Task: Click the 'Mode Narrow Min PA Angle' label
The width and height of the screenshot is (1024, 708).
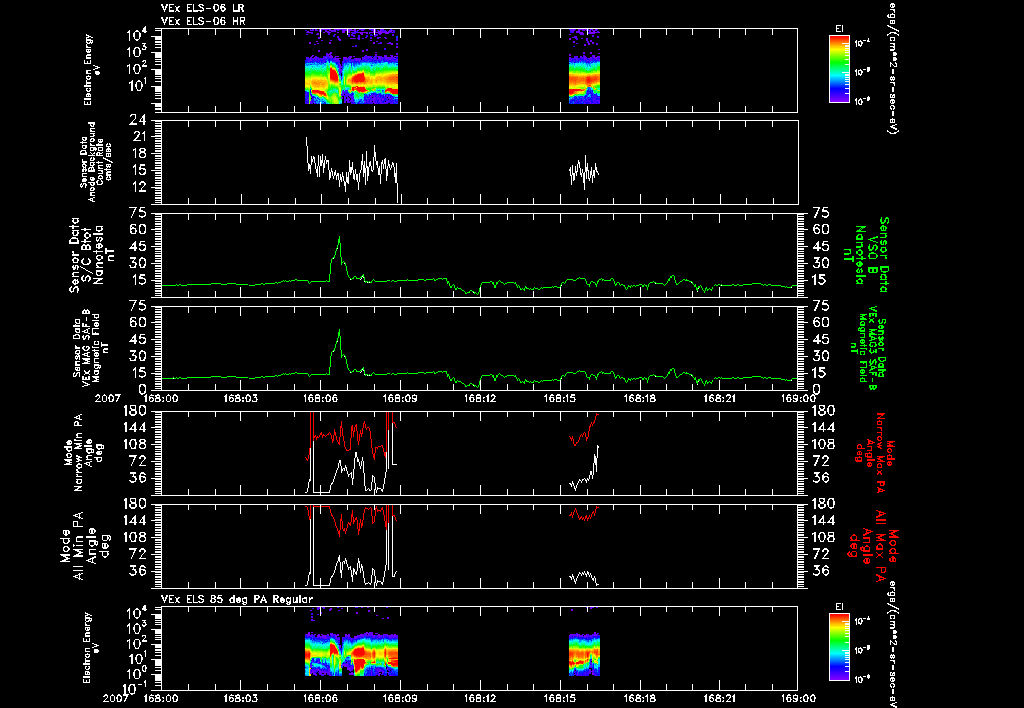Action: pos(84,453)
